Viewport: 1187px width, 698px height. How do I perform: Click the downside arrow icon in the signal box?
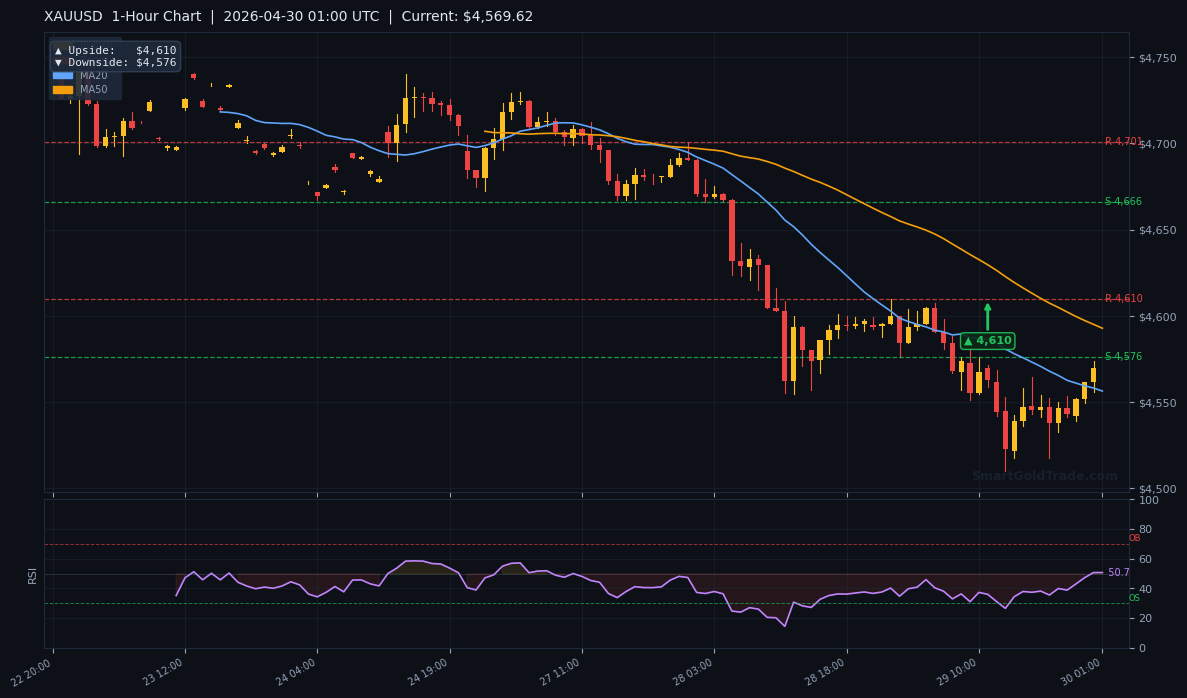click(x=58, y=62)
